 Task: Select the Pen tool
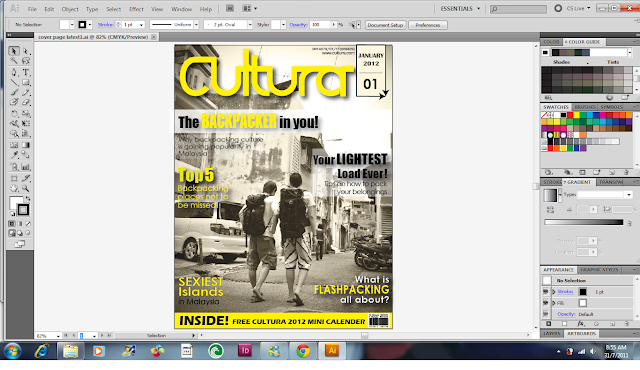[14, 72]
